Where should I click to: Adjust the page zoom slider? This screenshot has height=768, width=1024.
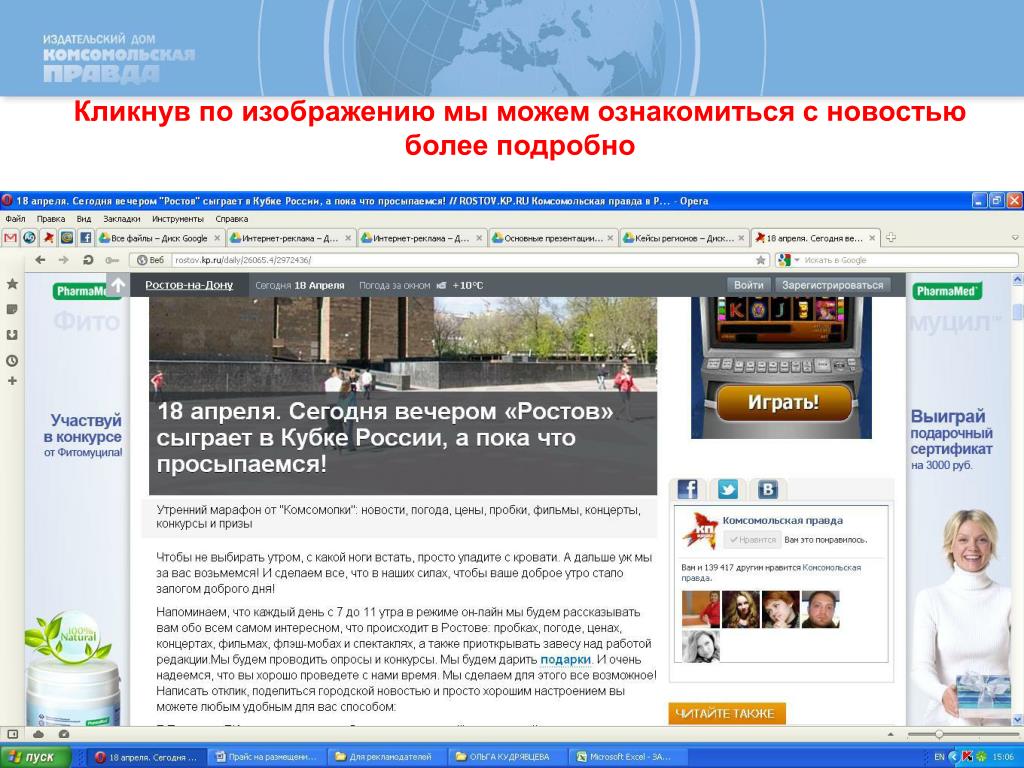[x=938, y=734]
